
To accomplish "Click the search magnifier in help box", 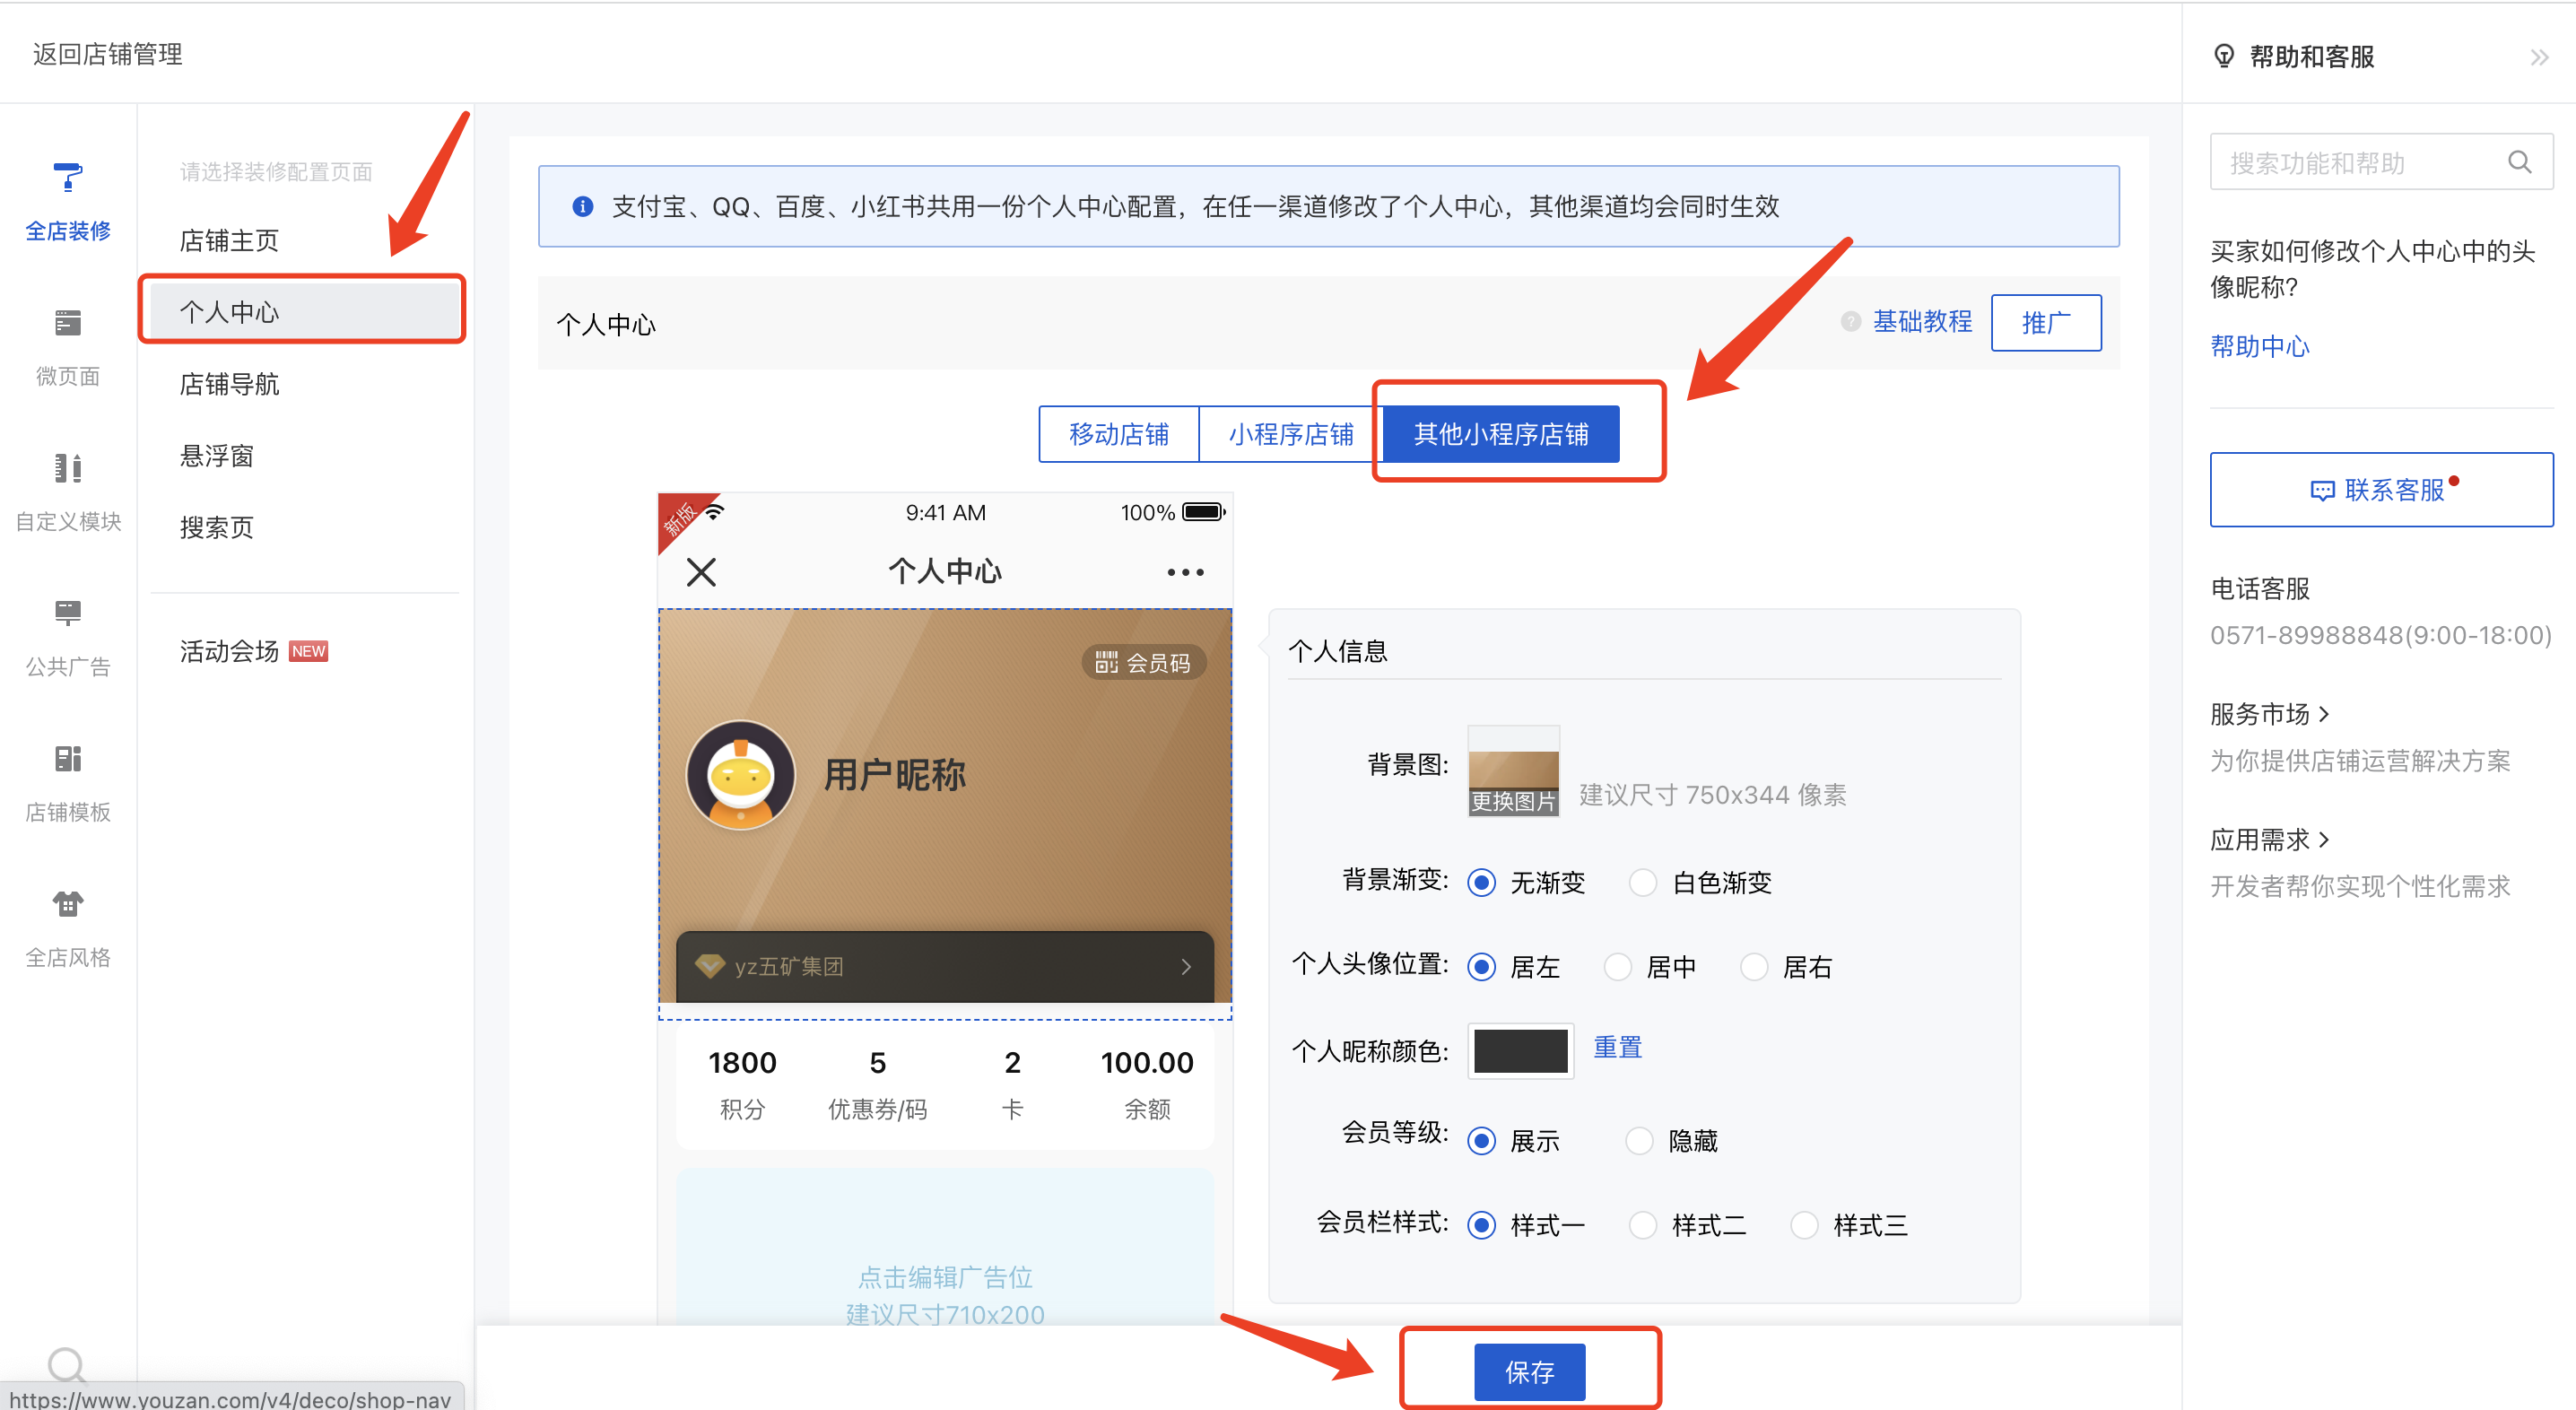I will [x=2519, y=162].
